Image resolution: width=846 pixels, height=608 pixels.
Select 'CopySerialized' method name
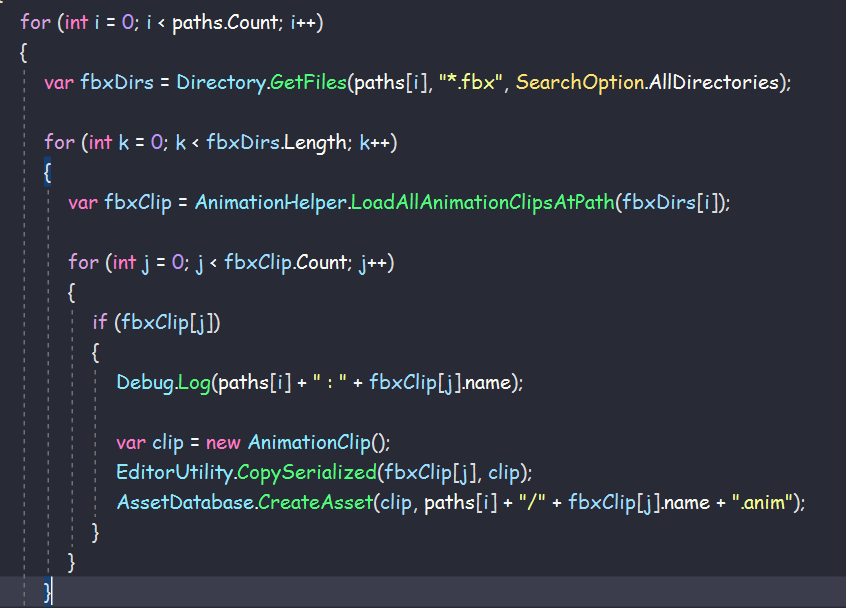click(x=306, y=473)
